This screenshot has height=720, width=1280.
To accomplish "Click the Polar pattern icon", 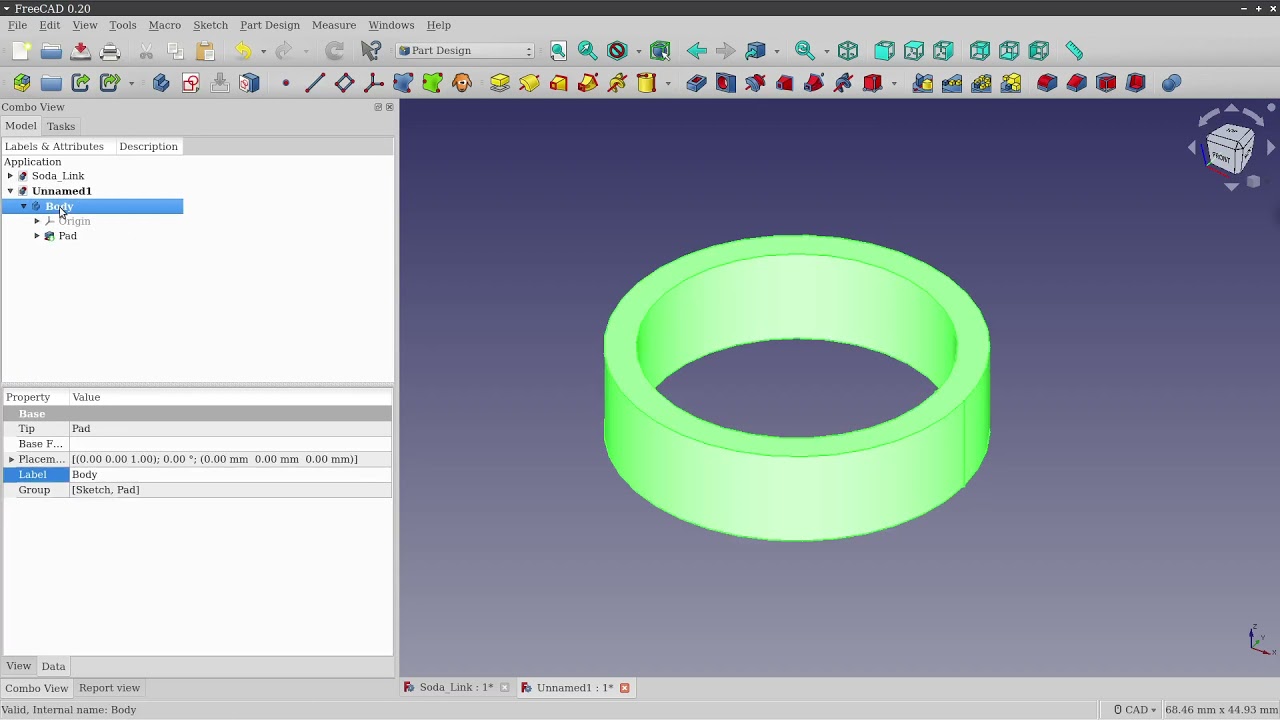I will 981,83.
